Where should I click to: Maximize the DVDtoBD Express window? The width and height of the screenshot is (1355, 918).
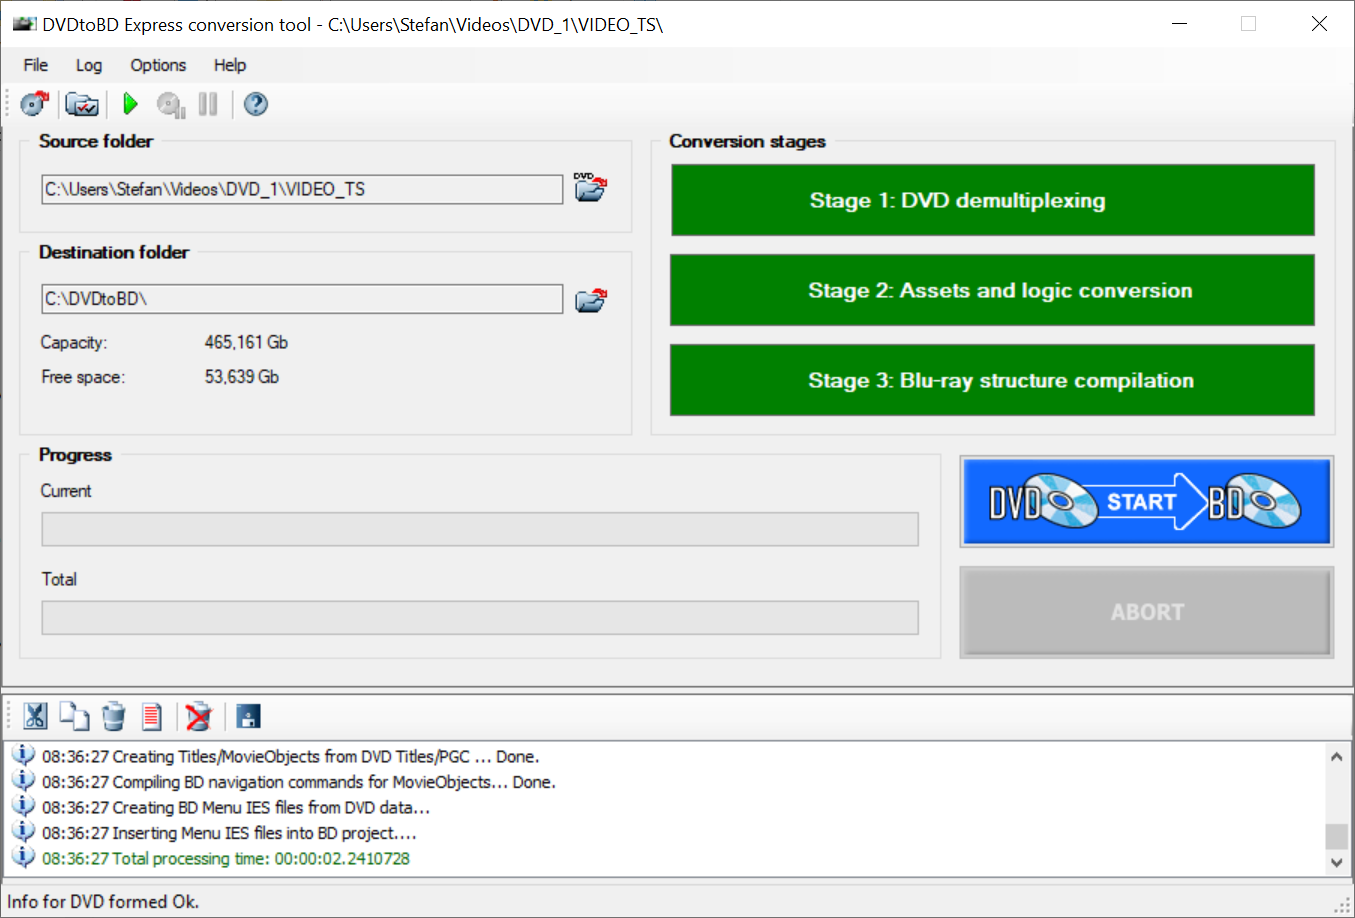1248,24
